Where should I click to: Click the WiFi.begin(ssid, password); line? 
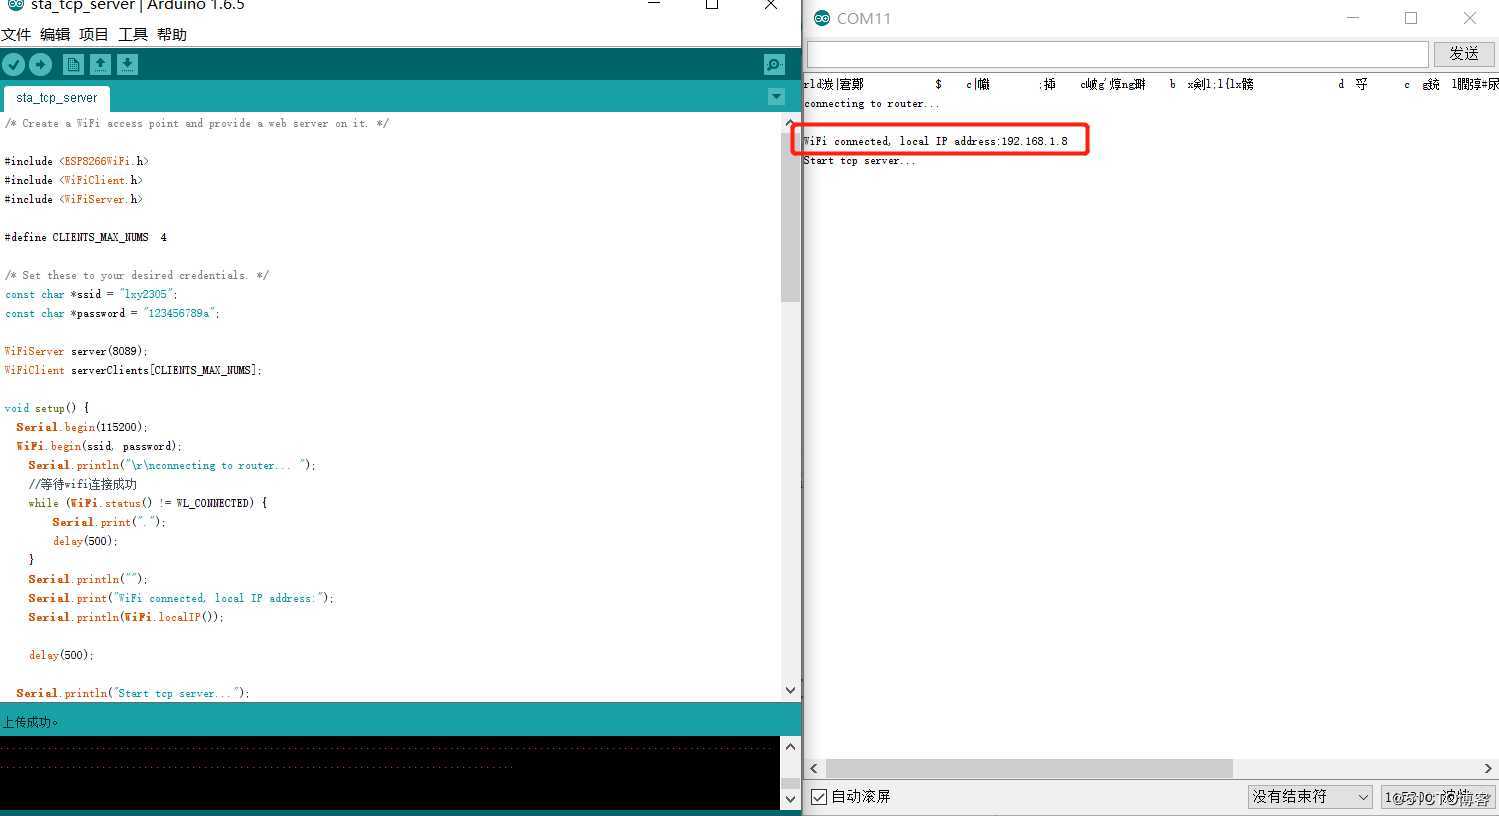pyautogui.click(x=100, y=446)
